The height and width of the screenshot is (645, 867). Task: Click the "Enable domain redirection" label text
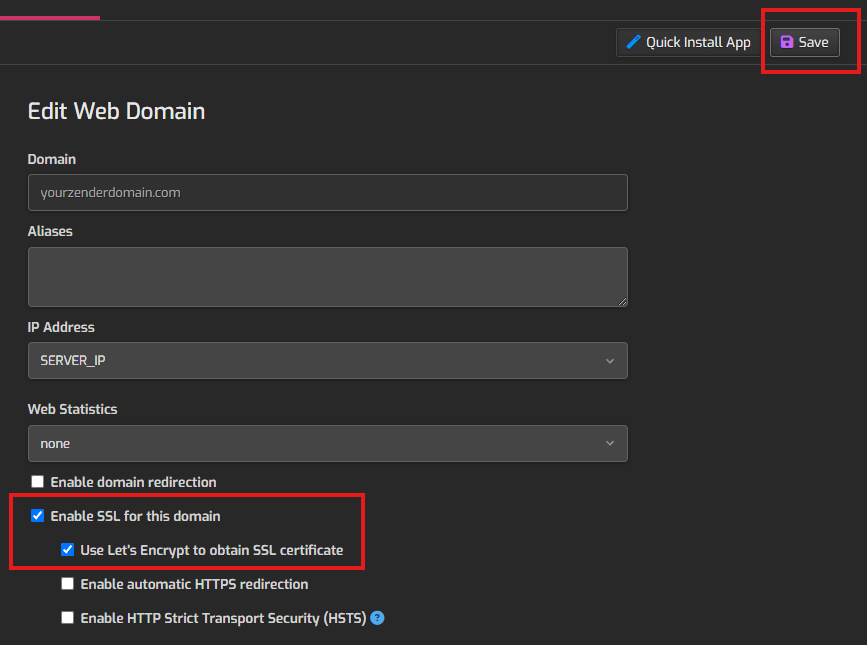point(133,482)
